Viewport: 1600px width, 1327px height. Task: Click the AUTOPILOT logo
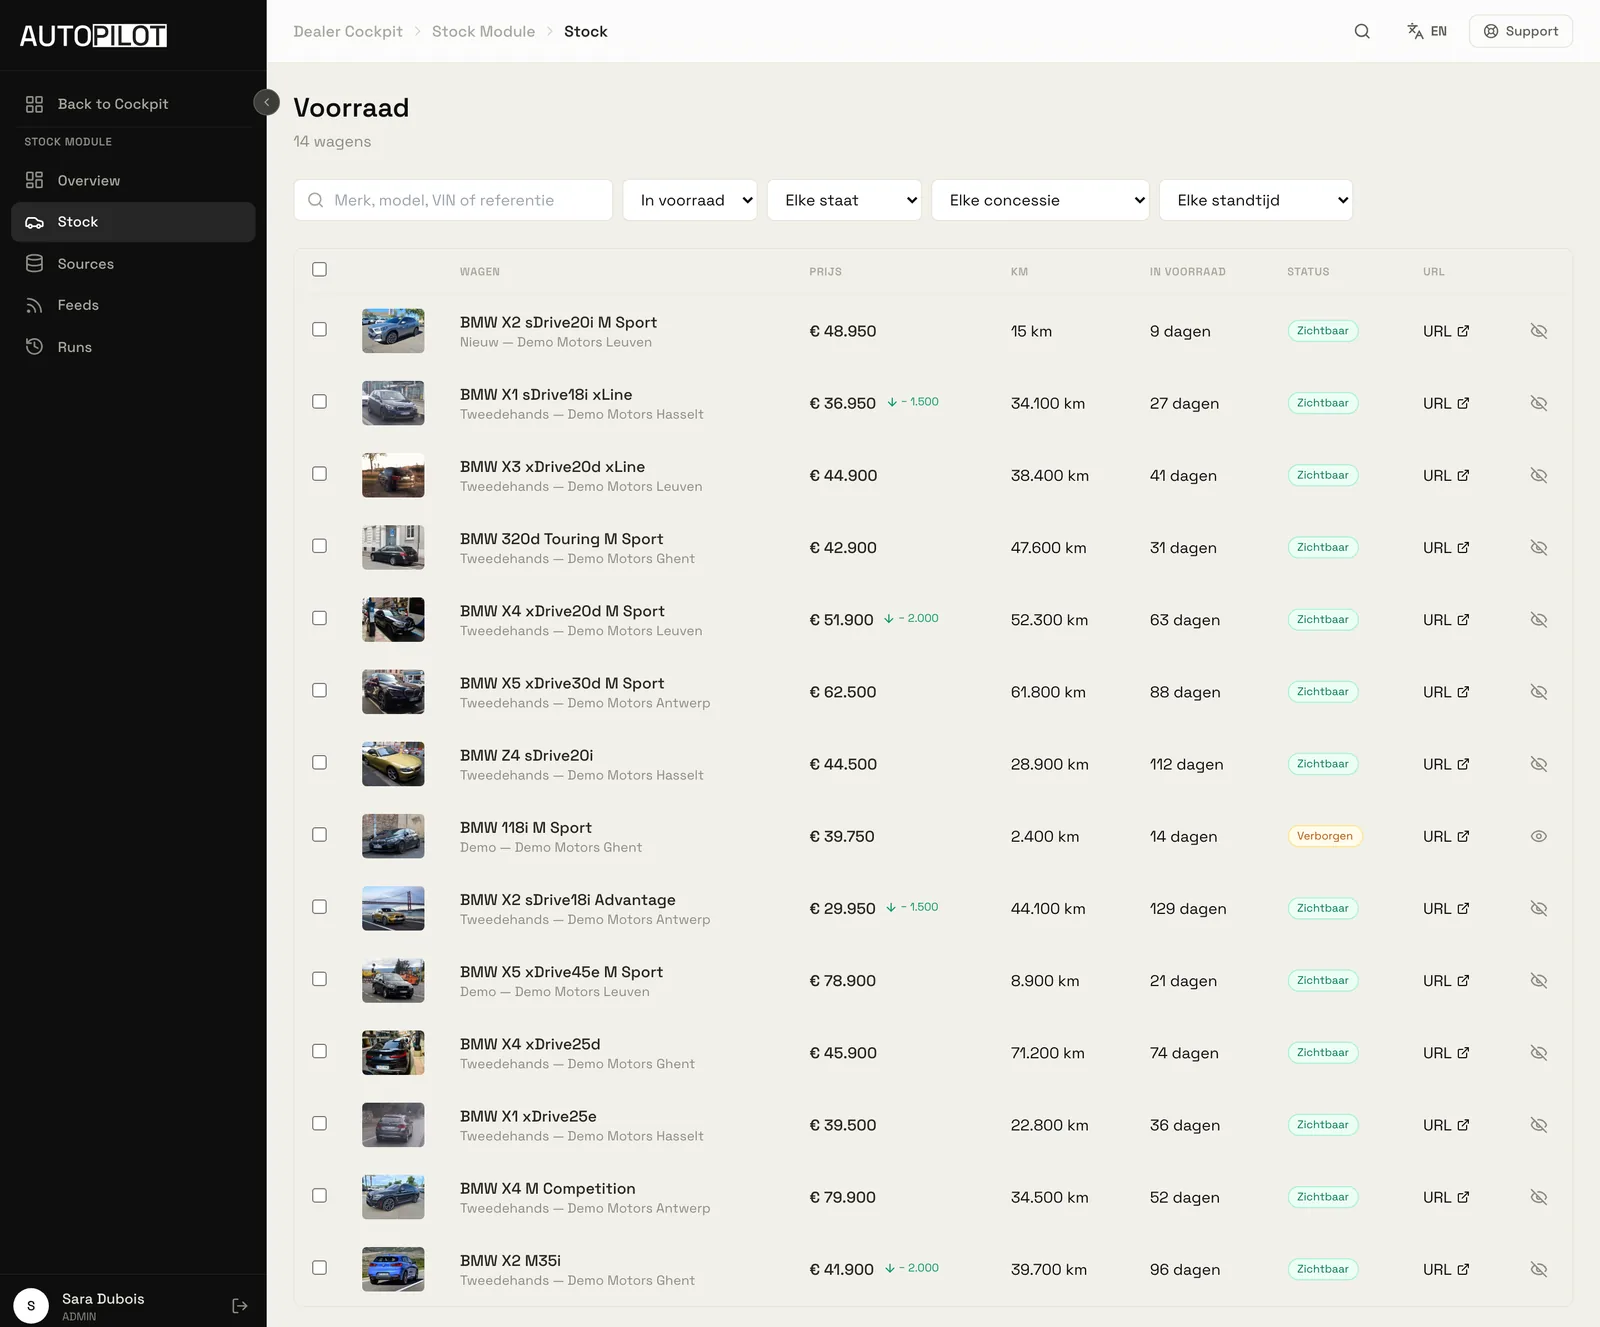click(x=93, y=36)
